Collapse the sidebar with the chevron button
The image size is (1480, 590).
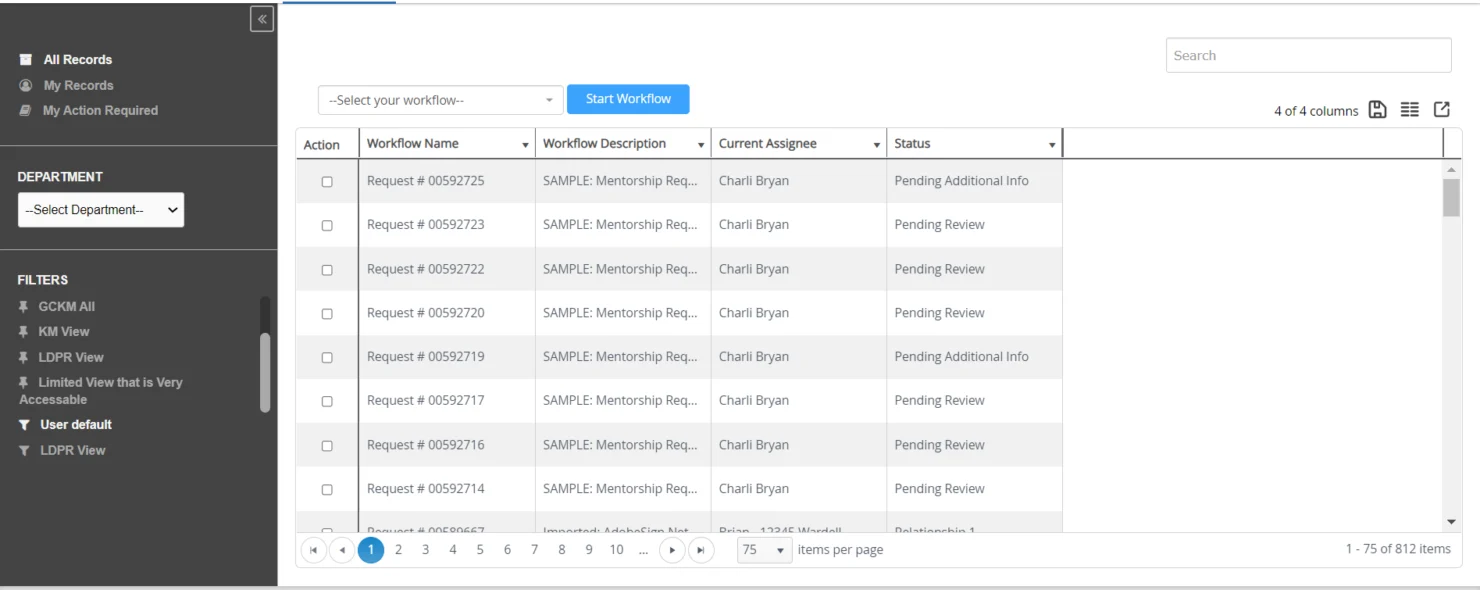[x=261, y=18]
